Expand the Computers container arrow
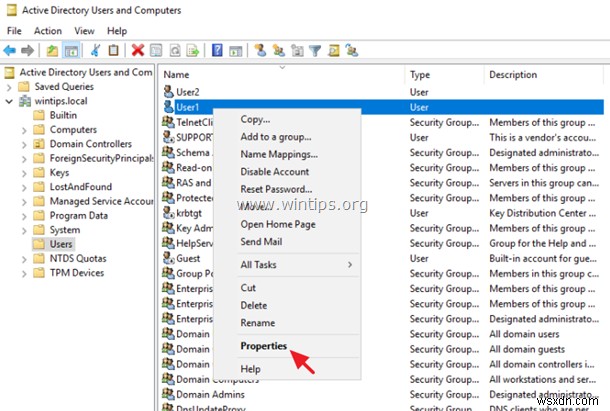Screen dimensions: 610x411 (24, 130)
